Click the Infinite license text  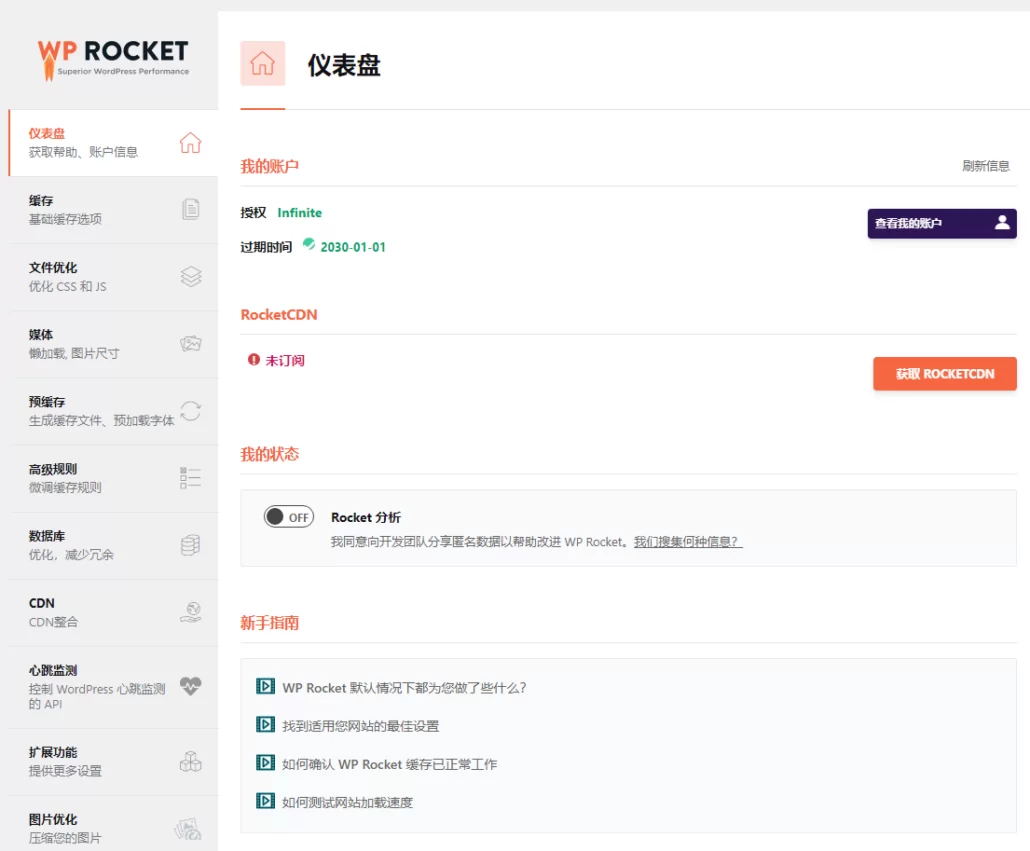[x=300, y=212]
